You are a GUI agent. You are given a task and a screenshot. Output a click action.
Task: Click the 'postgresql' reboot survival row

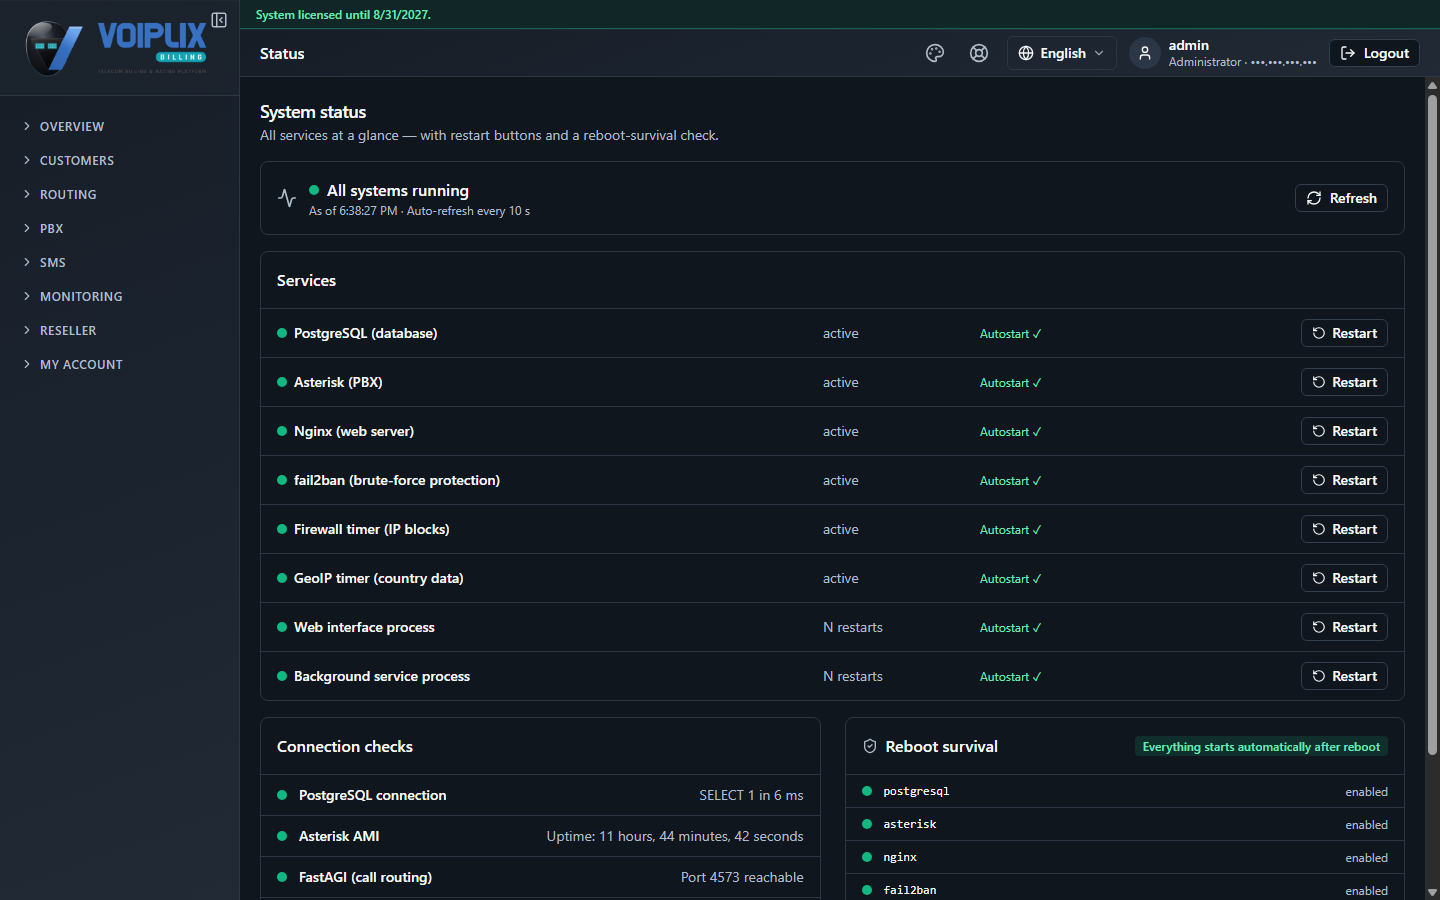tap(1125, 791)
